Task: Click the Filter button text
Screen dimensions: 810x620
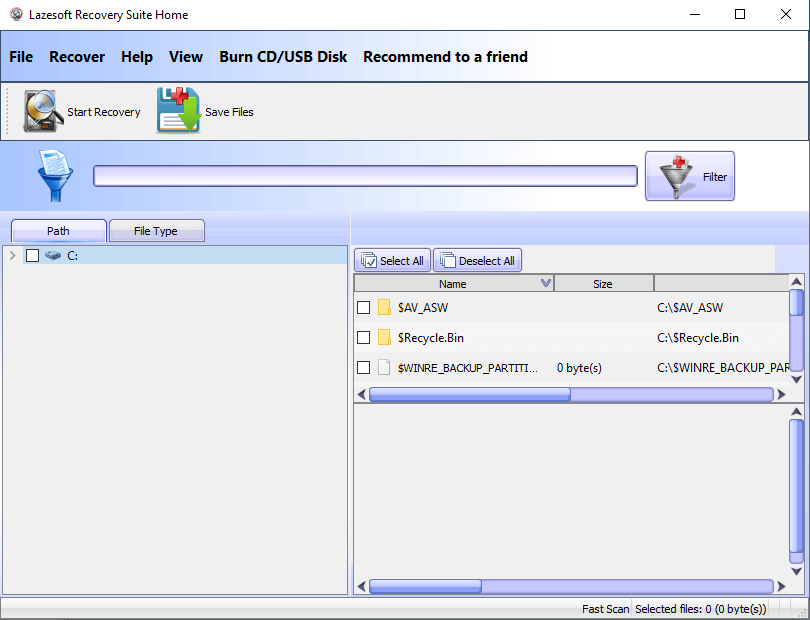Action: pyautogui.click(x=714, y=177)
